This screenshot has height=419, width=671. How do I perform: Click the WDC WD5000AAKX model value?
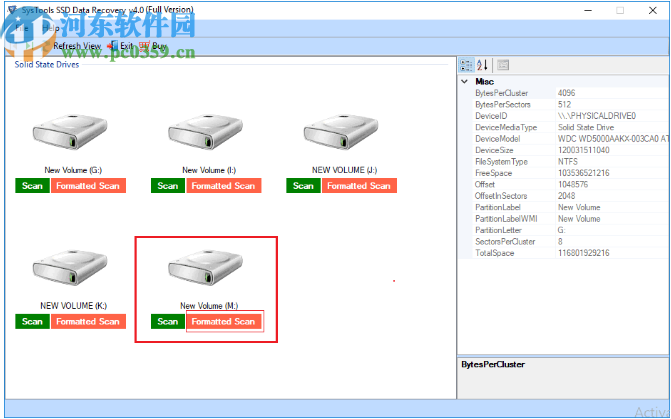tap(613, 139)
